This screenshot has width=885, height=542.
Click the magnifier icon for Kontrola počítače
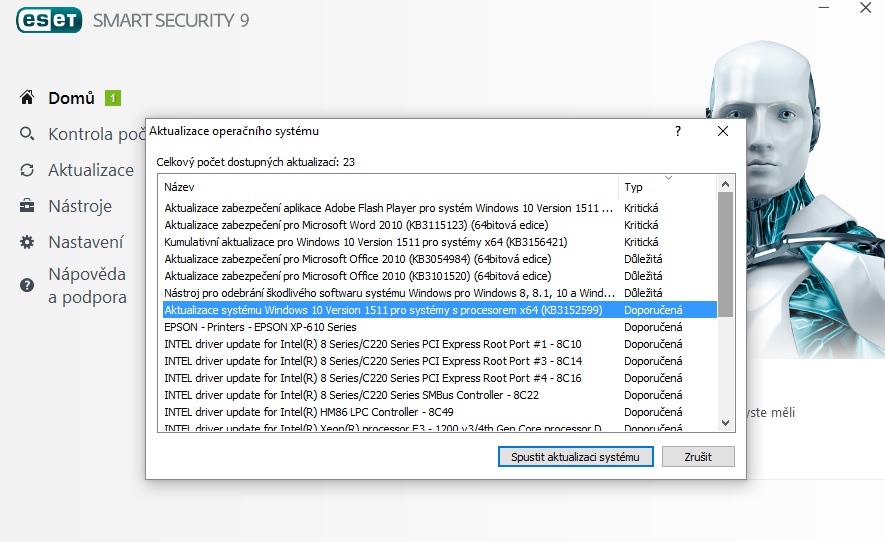(x=28, y=134)
